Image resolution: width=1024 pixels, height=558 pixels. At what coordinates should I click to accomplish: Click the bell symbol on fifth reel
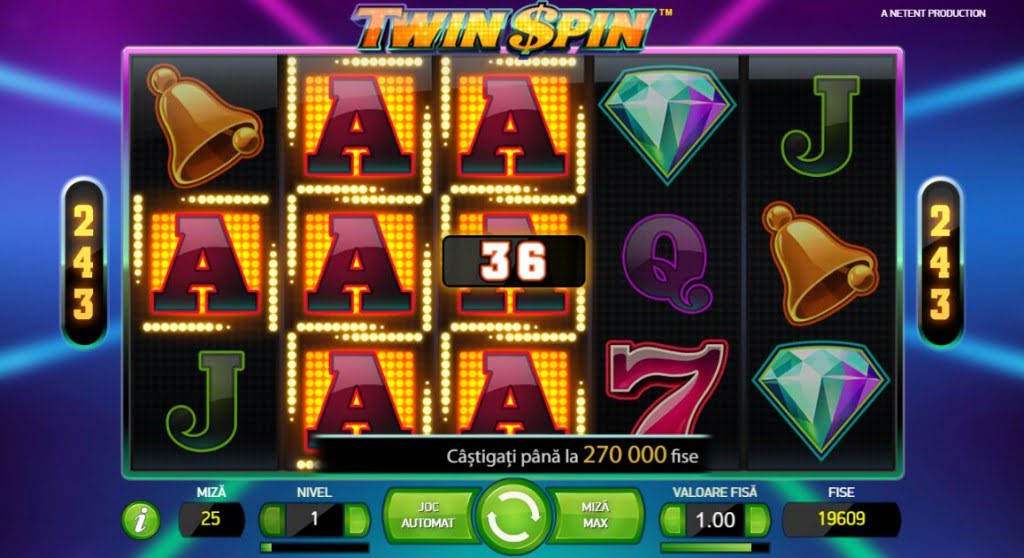click(x=819, y=263)
